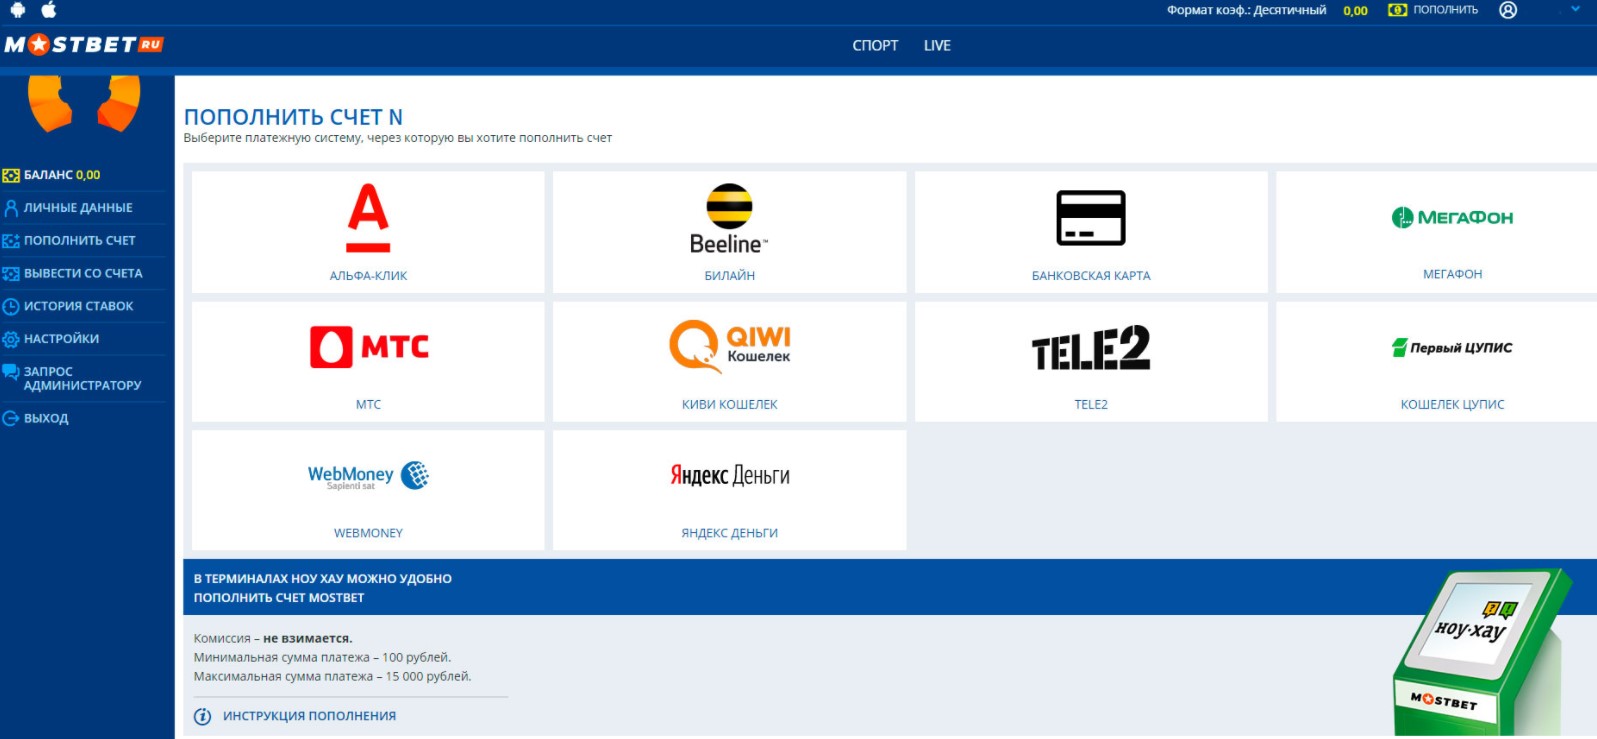Click the Яндекс деньги label
This screenshot has height=739, width=1597.
point(729,533)
